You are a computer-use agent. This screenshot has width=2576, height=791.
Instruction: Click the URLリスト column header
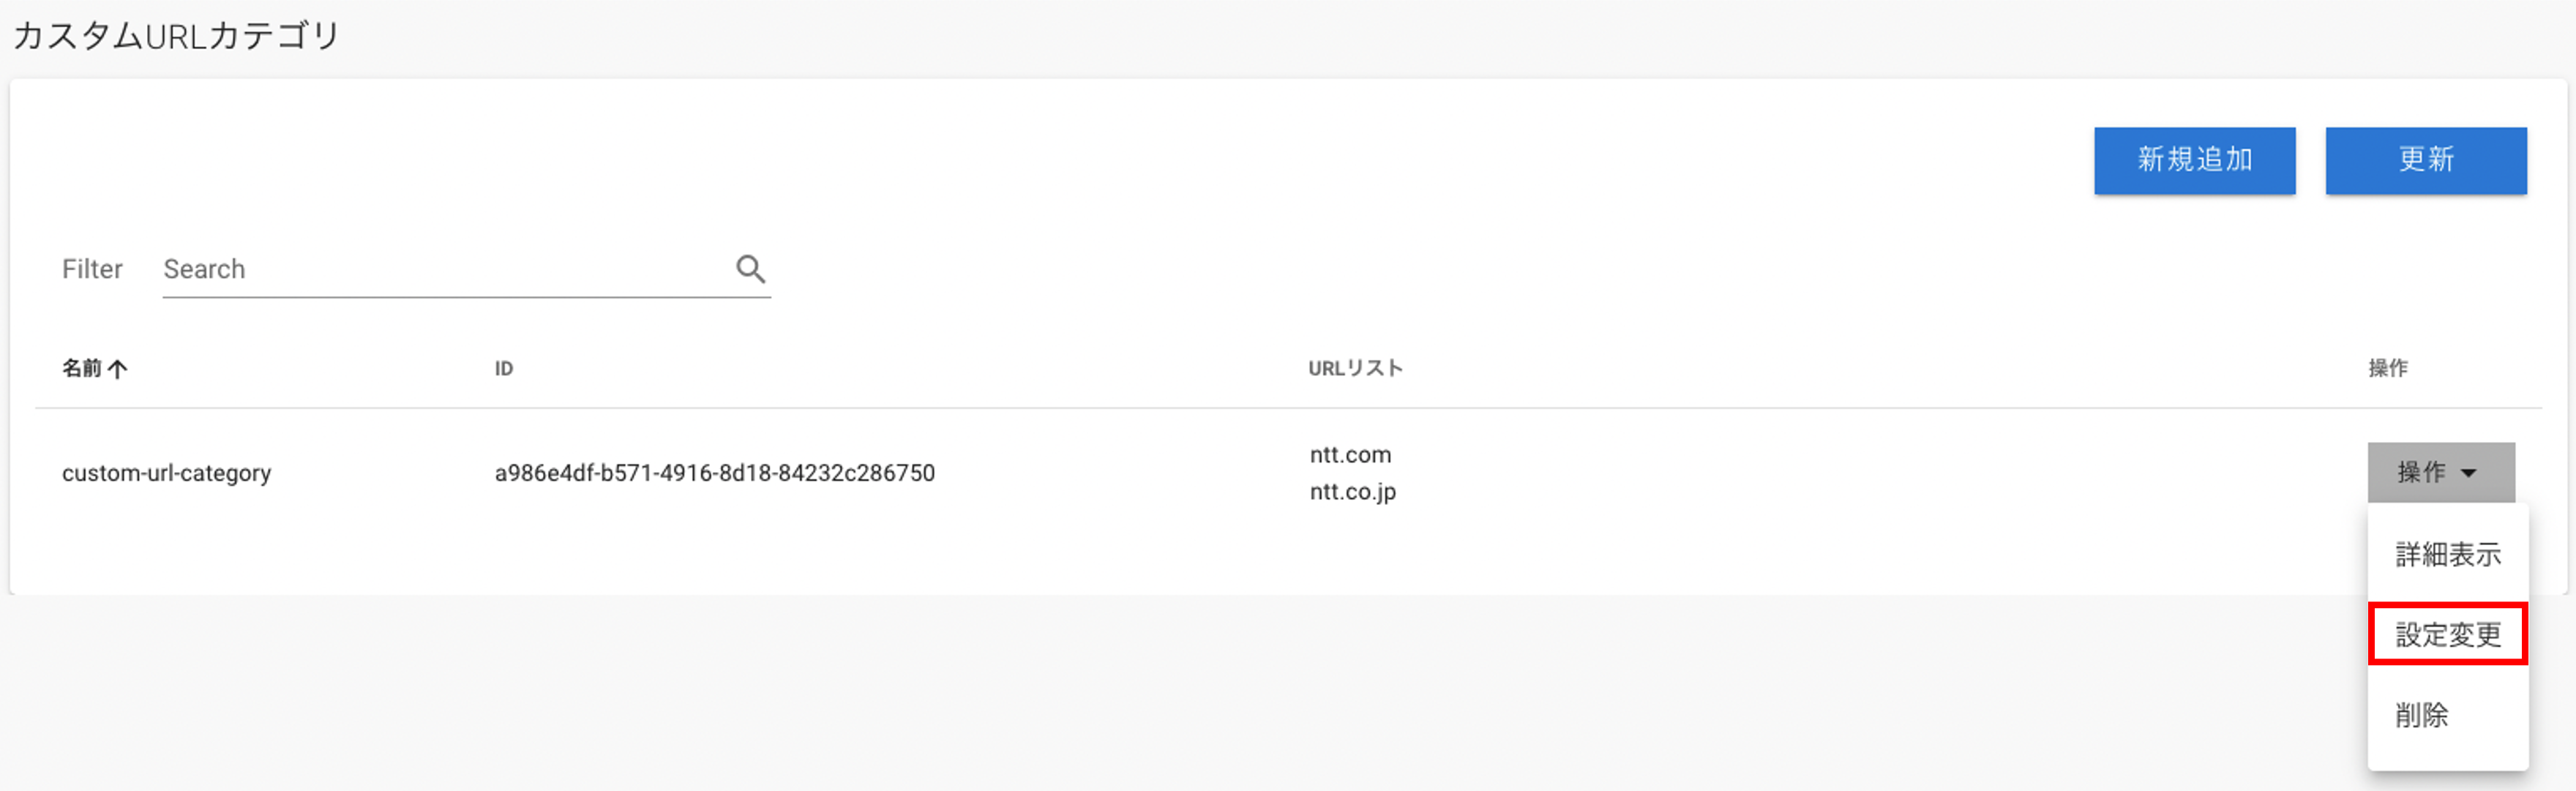1355,368
